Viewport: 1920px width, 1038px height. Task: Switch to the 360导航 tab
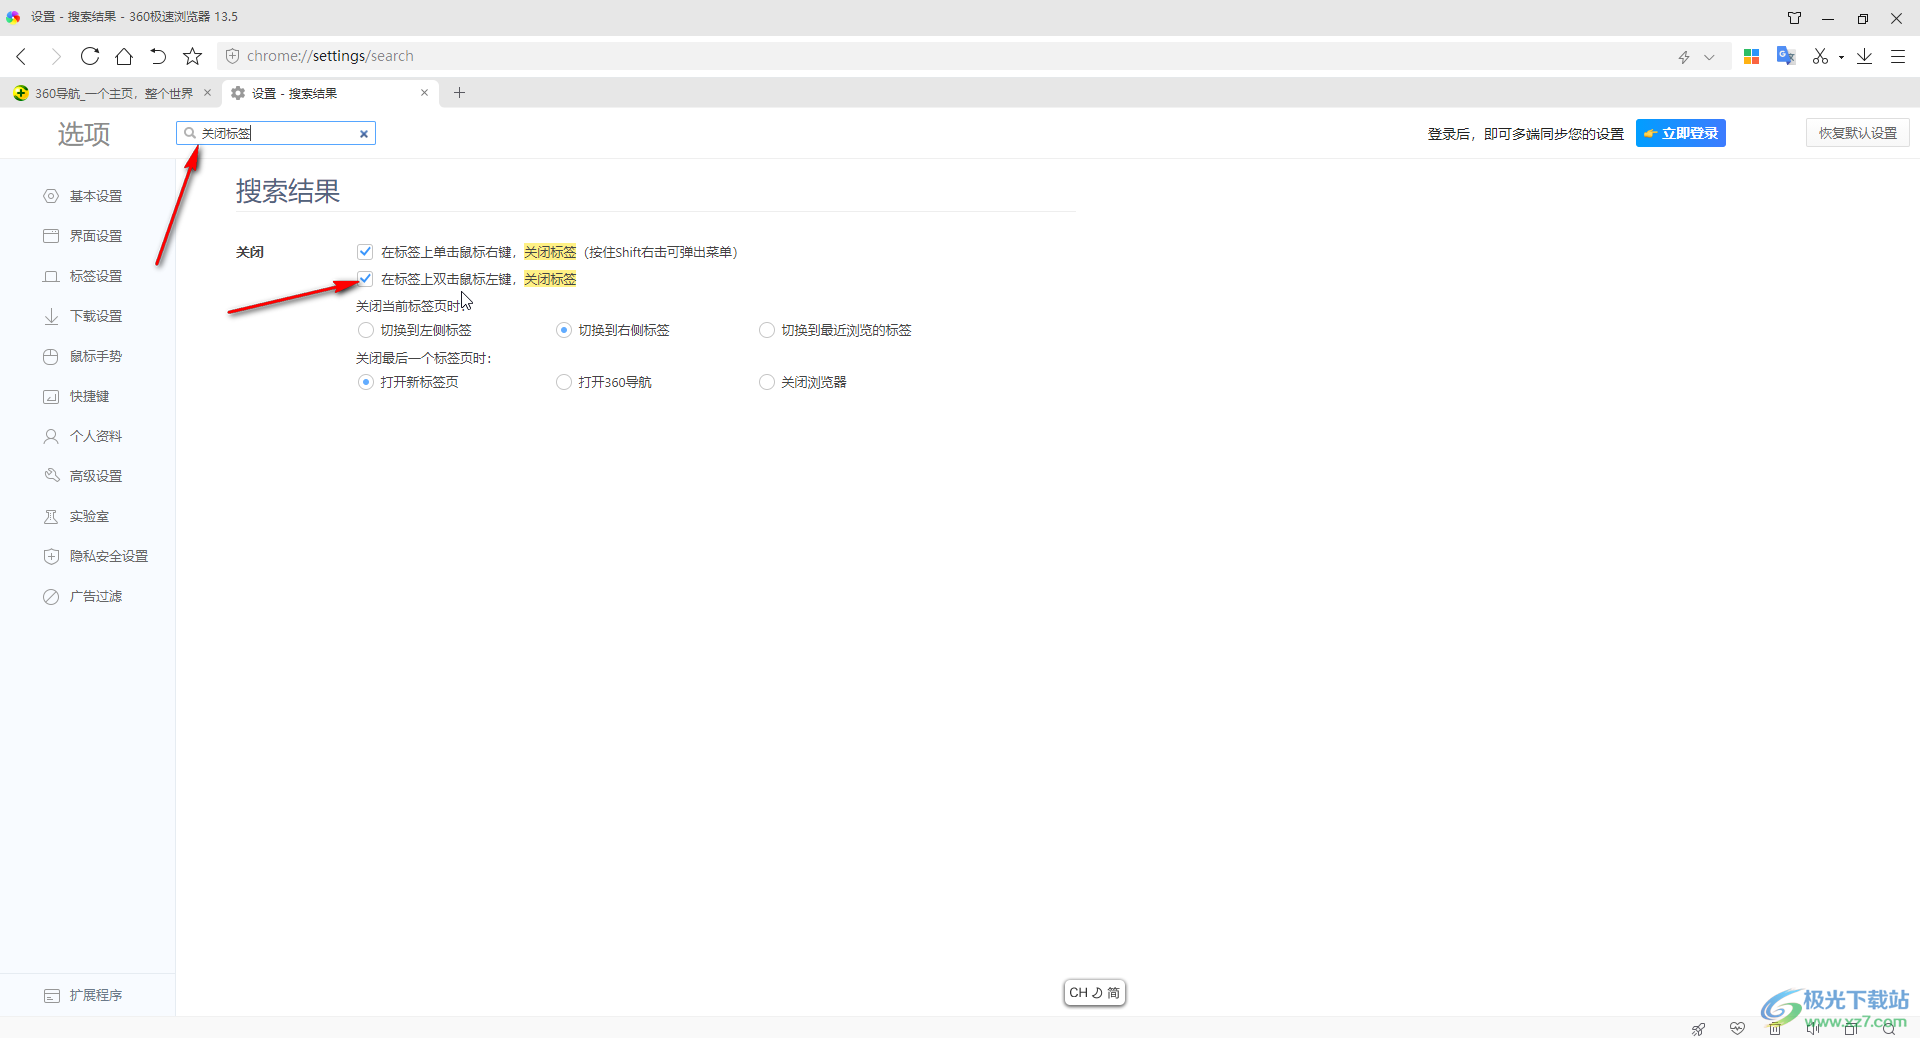click(112, 93)
